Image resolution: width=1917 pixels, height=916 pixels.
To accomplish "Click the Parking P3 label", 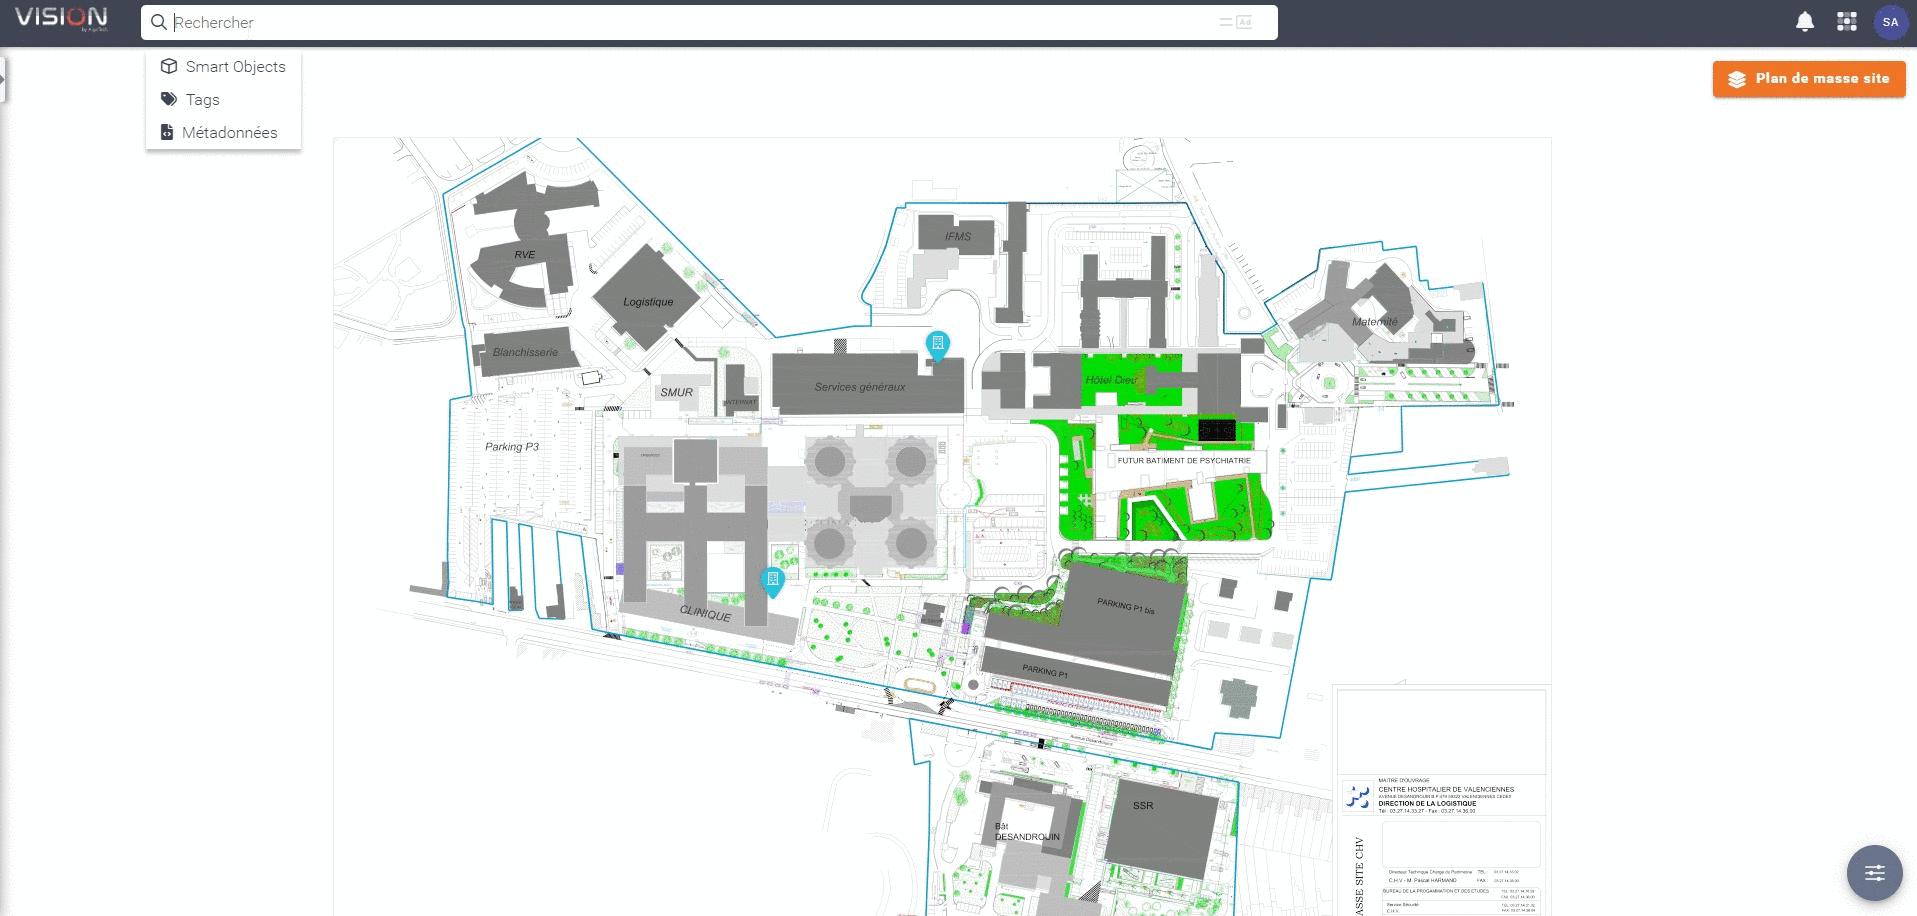I will click(x=512, y=447).
